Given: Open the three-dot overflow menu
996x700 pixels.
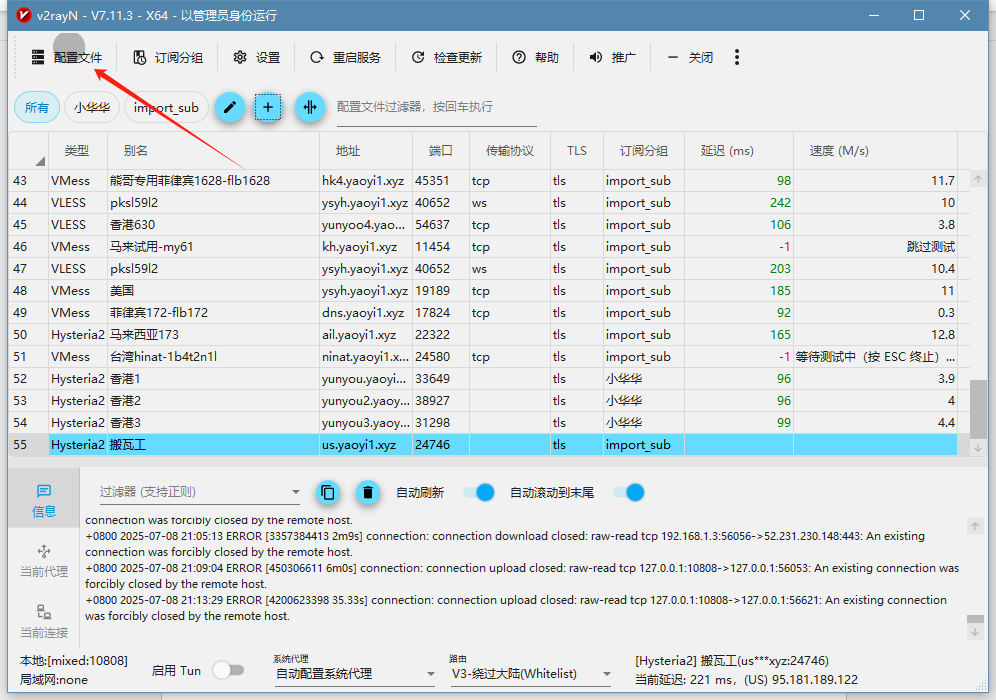Looking at the screenshot, I should [737, 58].
